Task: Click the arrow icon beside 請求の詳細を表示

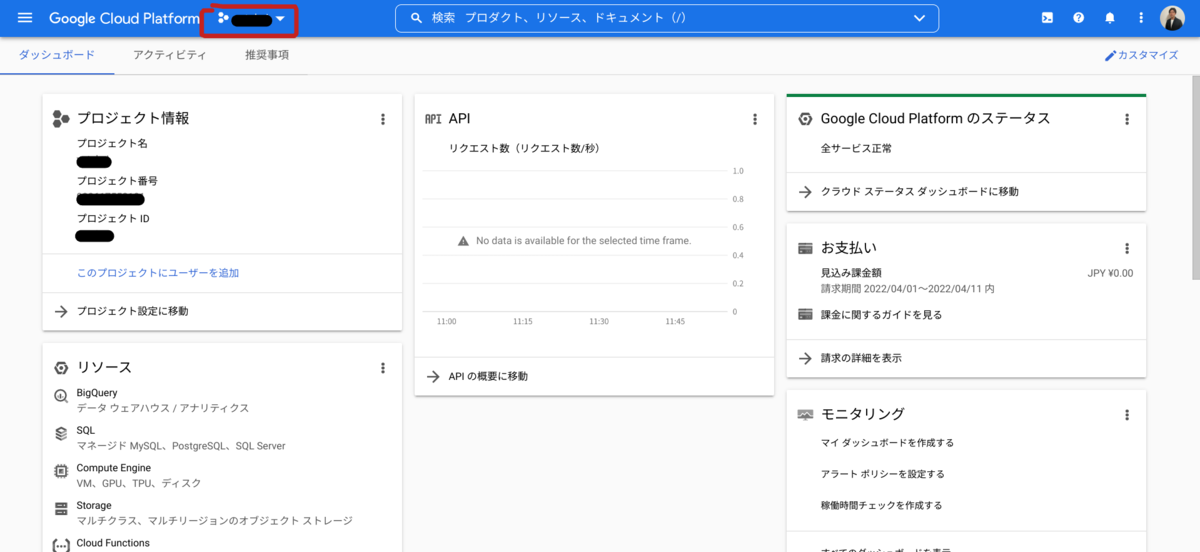Action: pyautogui.click(x=805, y=358)
